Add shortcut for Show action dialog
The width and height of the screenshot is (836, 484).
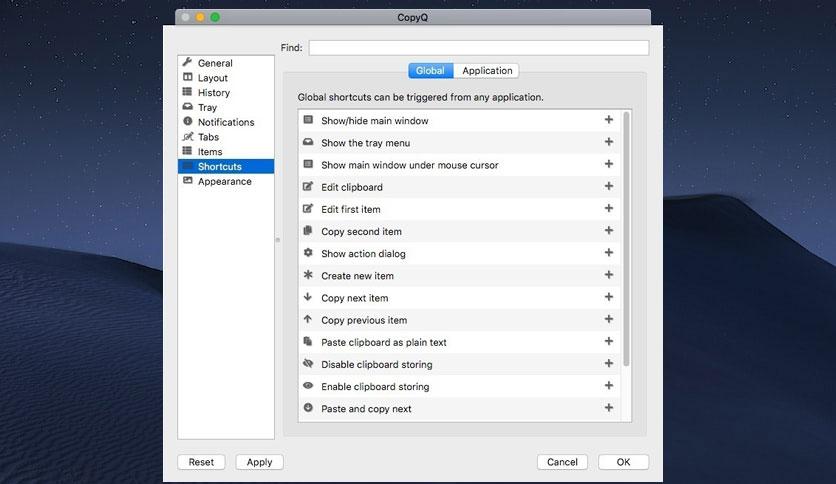pos(608,253)
